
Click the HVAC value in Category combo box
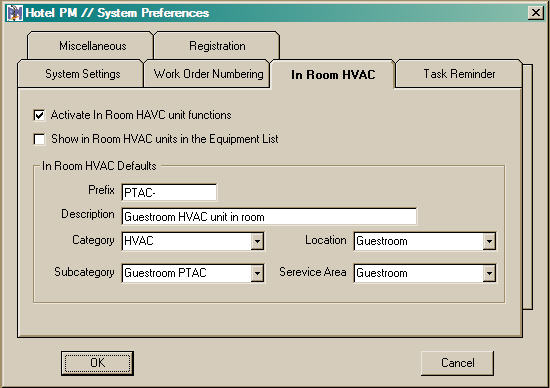pos(139,241)
